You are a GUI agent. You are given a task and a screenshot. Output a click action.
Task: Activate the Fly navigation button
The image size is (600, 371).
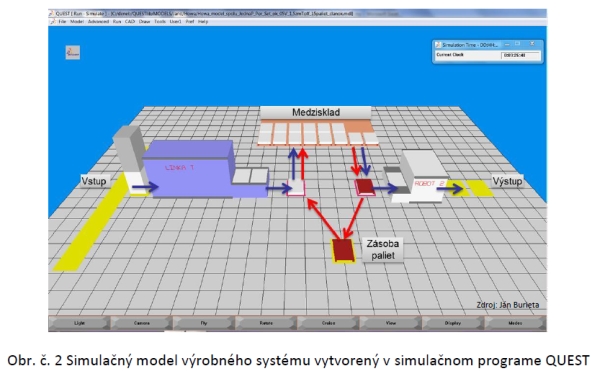pos(204,323)
